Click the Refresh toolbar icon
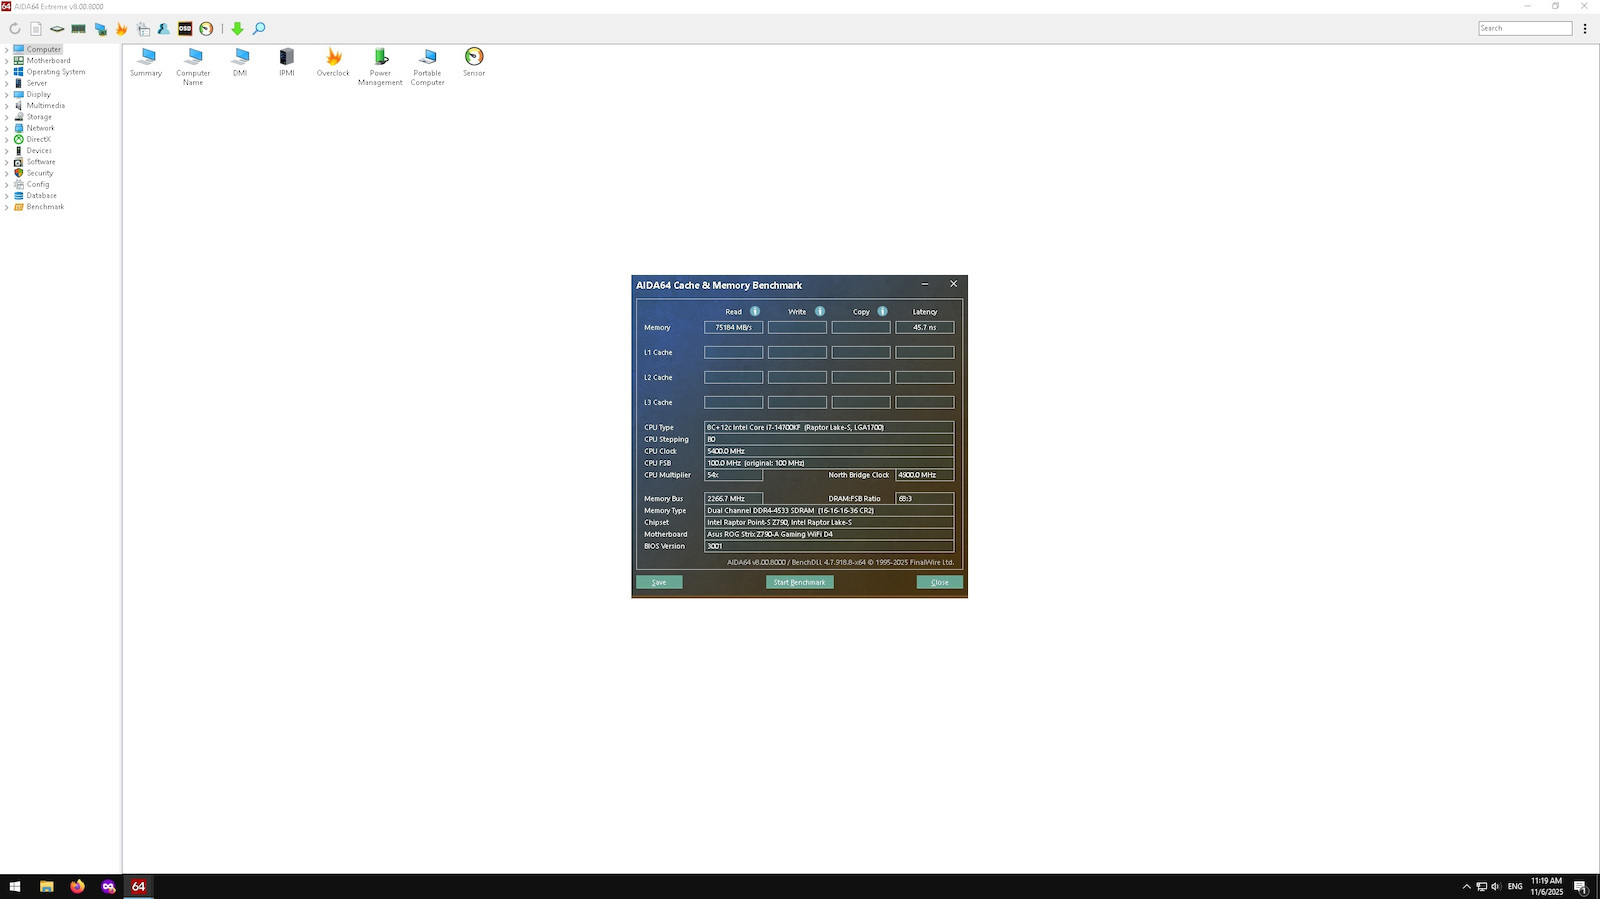Screen dimensions: 1600x899 tap(15, 29)
